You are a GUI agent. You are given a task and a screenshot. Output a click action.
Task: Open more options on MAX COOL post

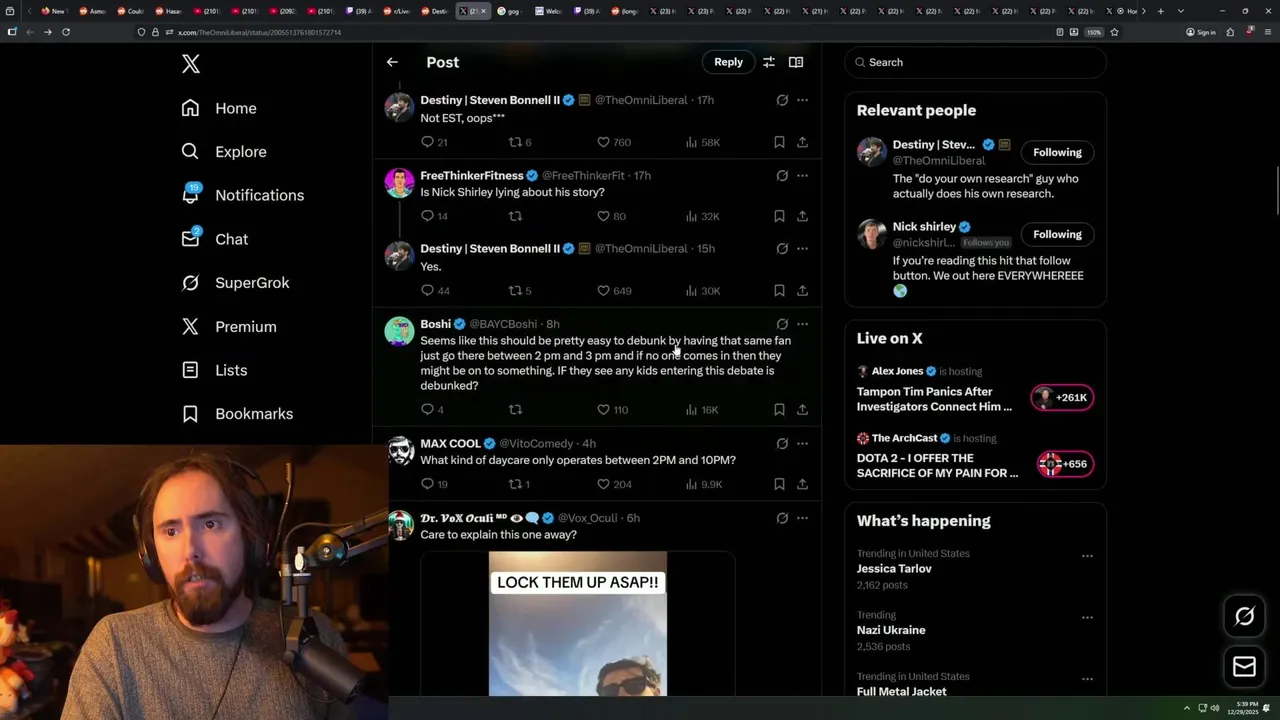[802, 443]
